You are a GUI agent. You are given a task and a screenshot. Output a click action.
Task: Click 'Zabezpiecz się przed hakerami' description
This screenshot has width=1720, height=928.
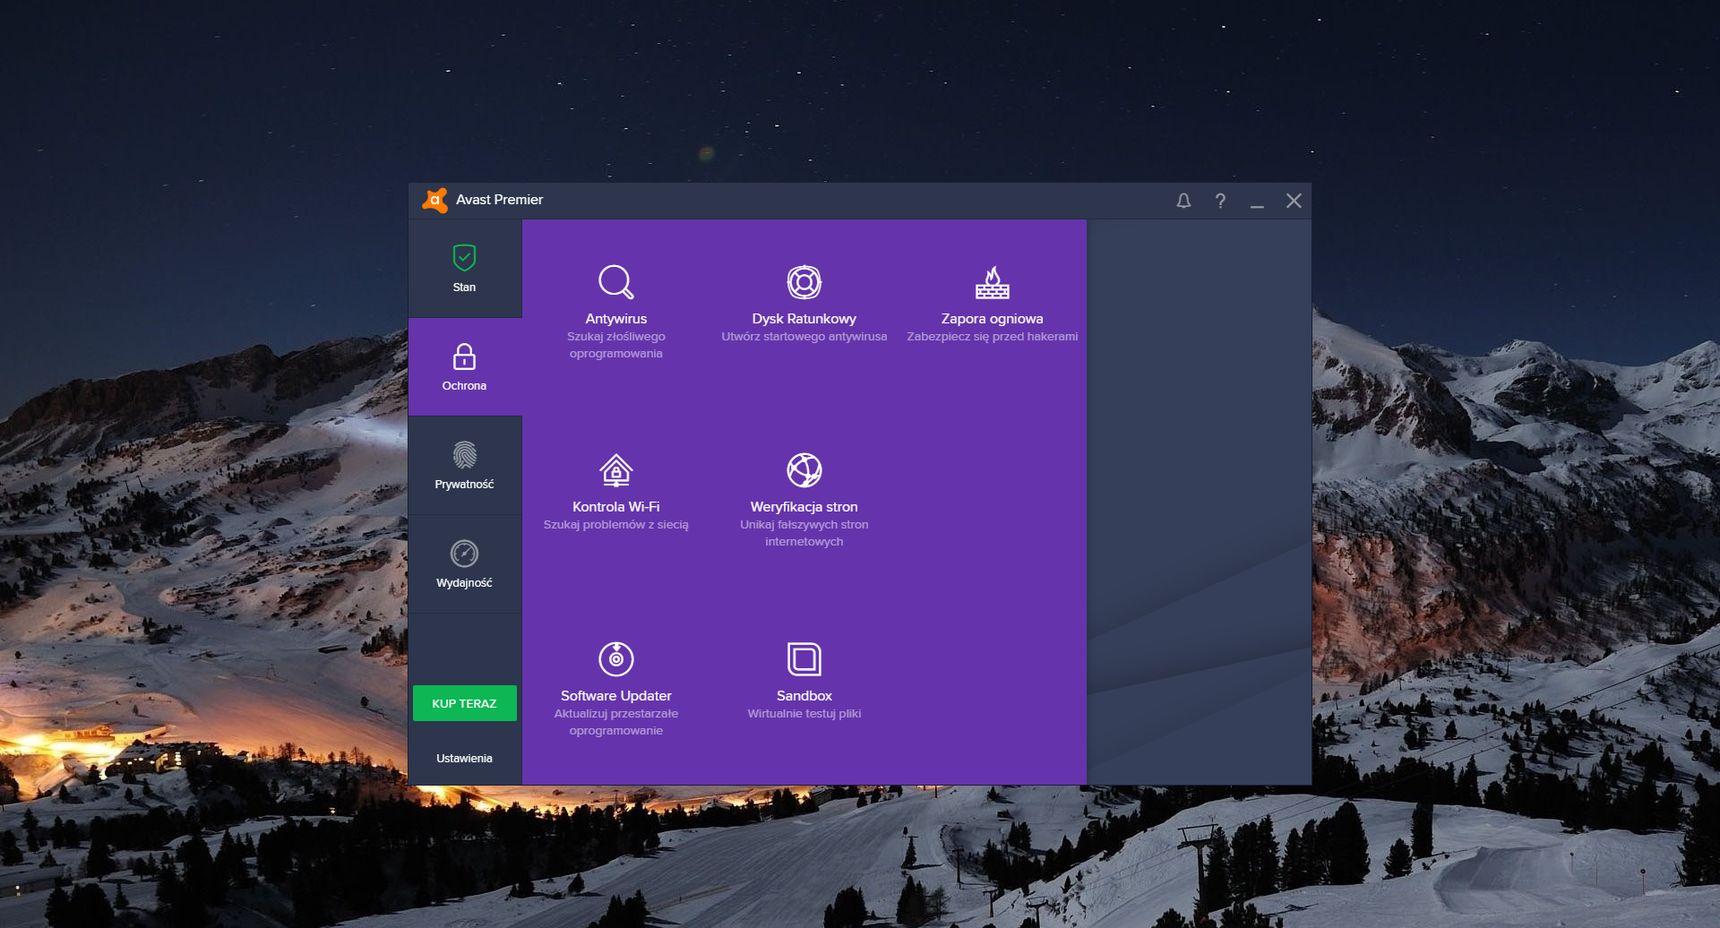point(992,337)
